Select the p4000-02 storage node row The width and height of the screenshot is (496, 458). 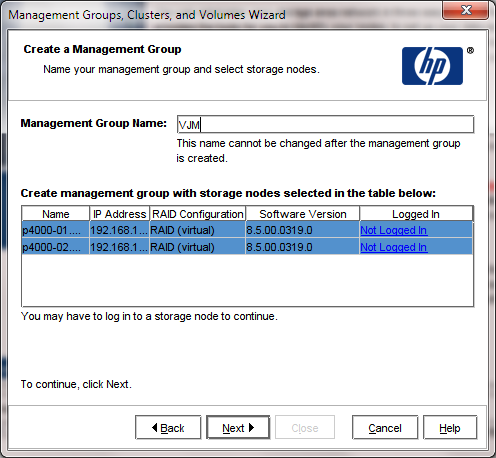pos(247,247)
